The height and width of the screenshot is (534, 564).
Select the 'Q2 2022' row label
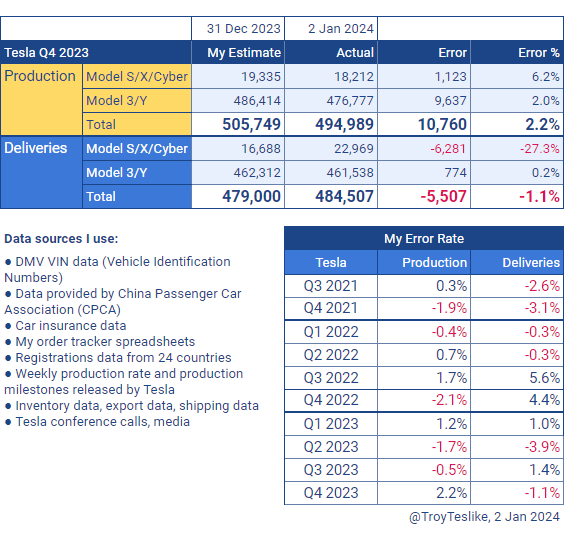331,355
